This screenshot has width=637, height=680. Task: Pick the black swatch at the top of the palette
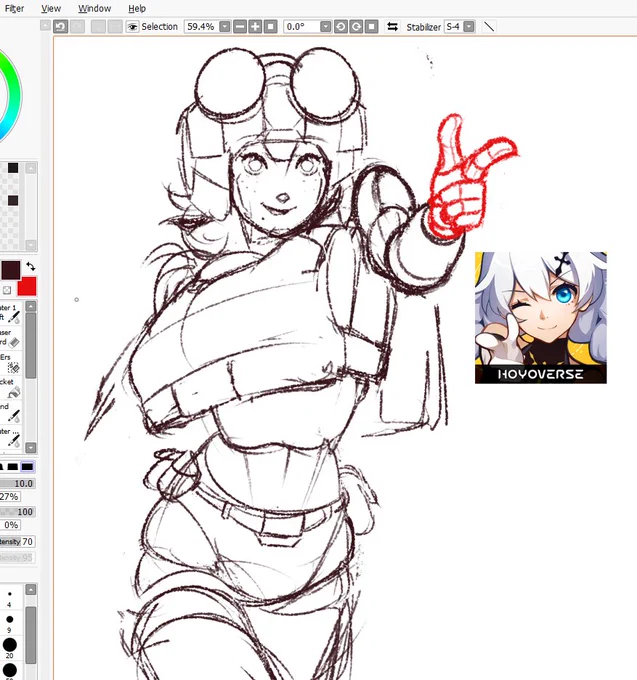tap(13, 168)
